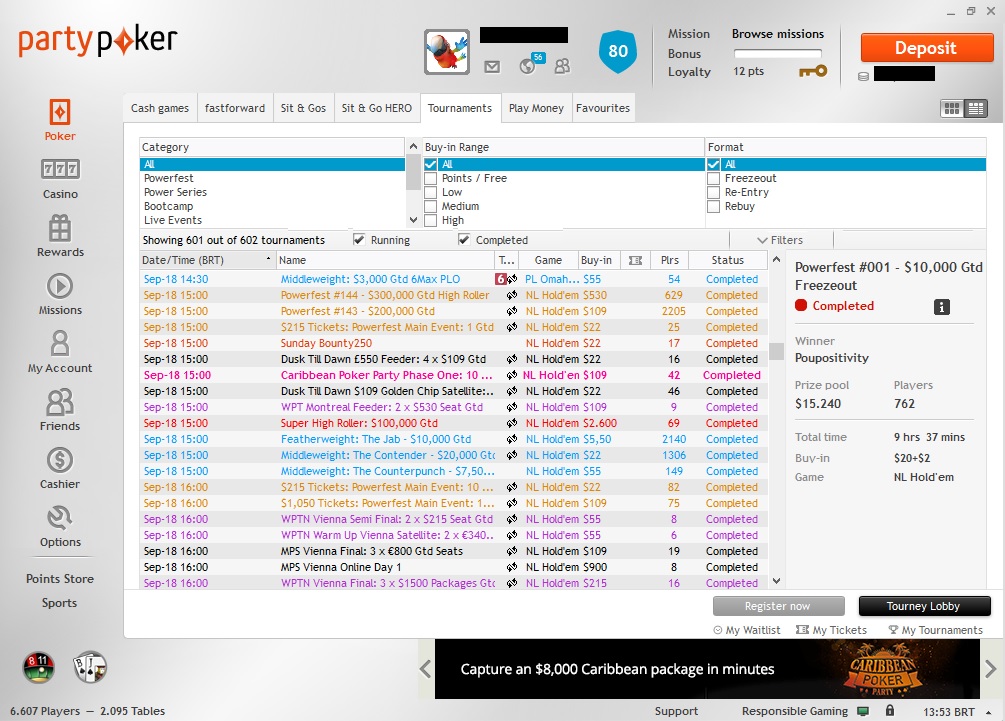The width and height of the screenshot is (1005, 721).
Task: Check the Medium buy-in option
Action: 431,206
